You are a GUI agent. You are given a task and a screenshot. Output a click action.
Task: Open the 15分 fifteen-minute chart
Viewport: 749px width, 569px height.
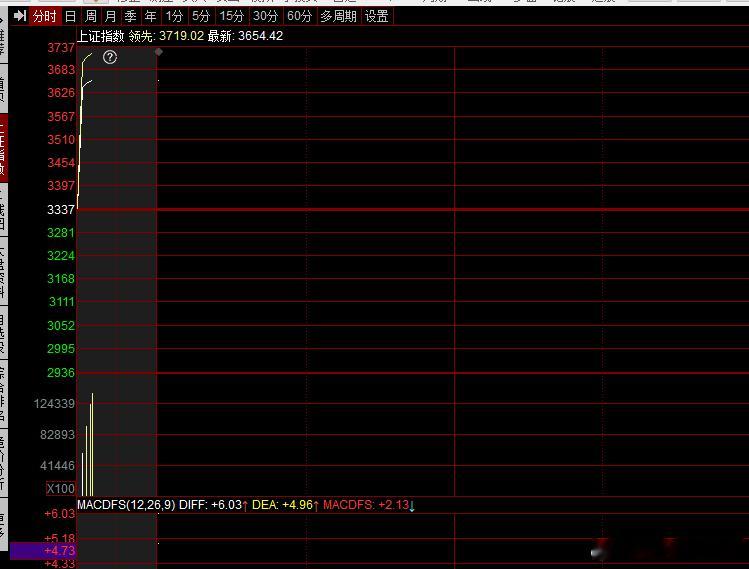pyautogui.click(x=232, y=16)
